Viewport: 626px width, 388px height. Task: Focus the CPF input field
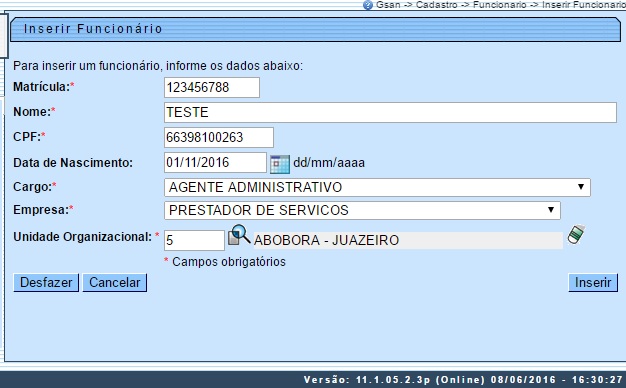[x=219, y=137]
